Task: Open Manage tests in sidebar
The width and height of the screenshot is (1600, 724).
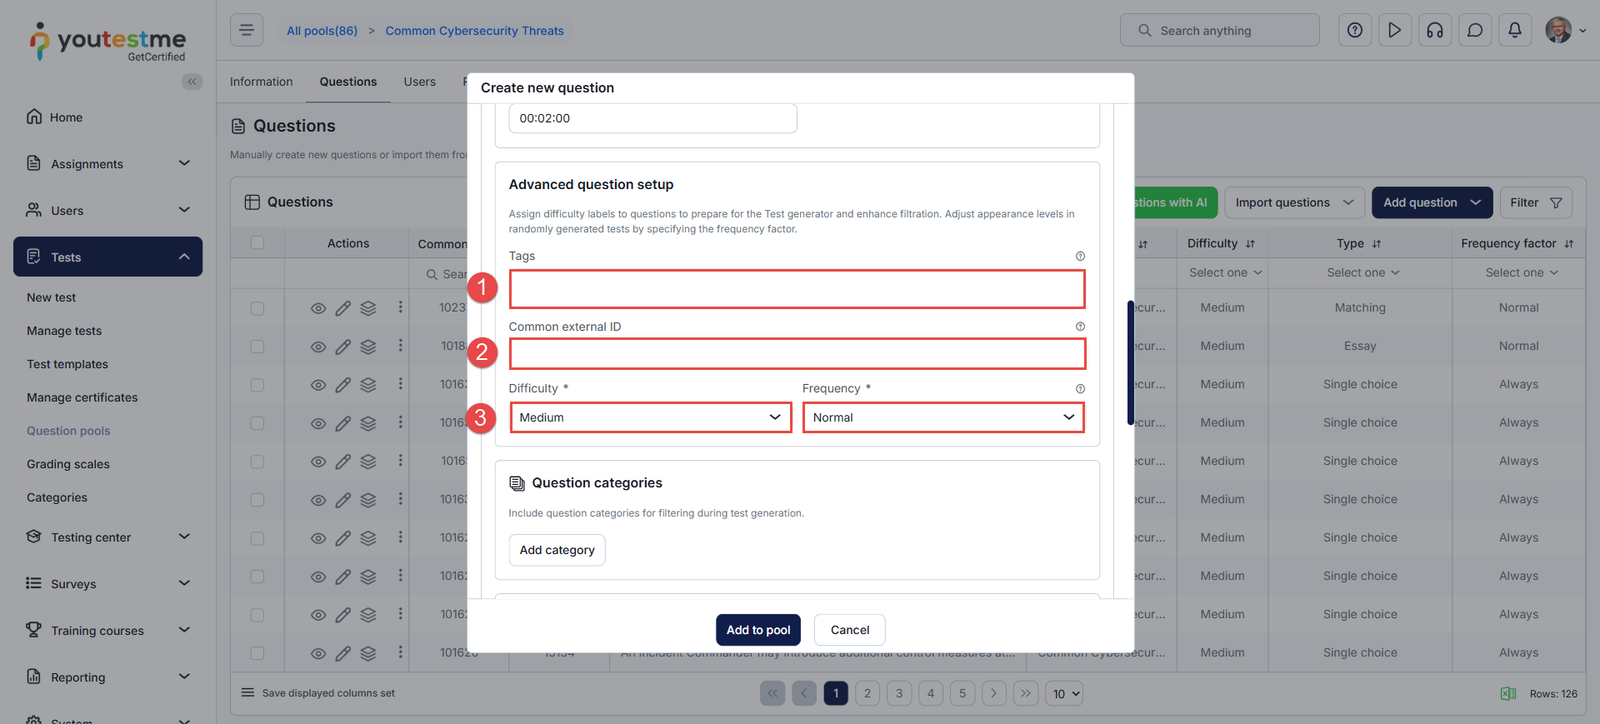Action: [x=64, y=331]
